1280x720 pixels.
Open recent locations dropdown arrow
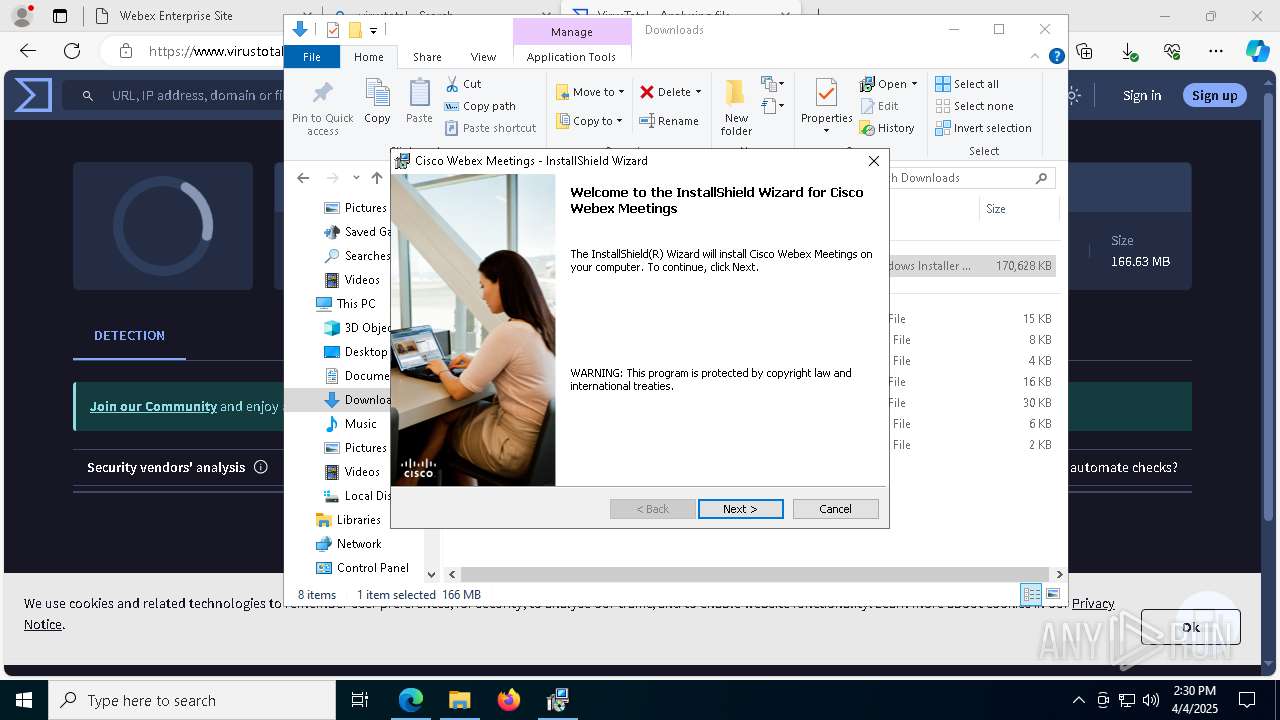(x=356, y=178)
